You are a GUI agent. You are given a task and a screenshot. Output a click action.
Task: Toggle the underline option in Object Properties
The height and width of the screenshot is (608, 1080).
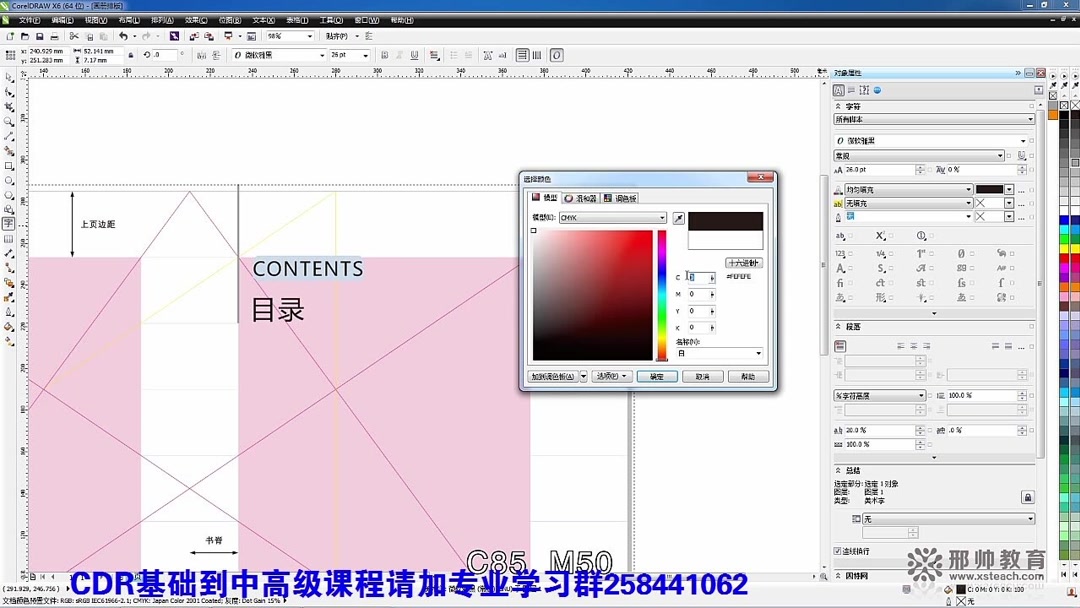[1020, 156]
